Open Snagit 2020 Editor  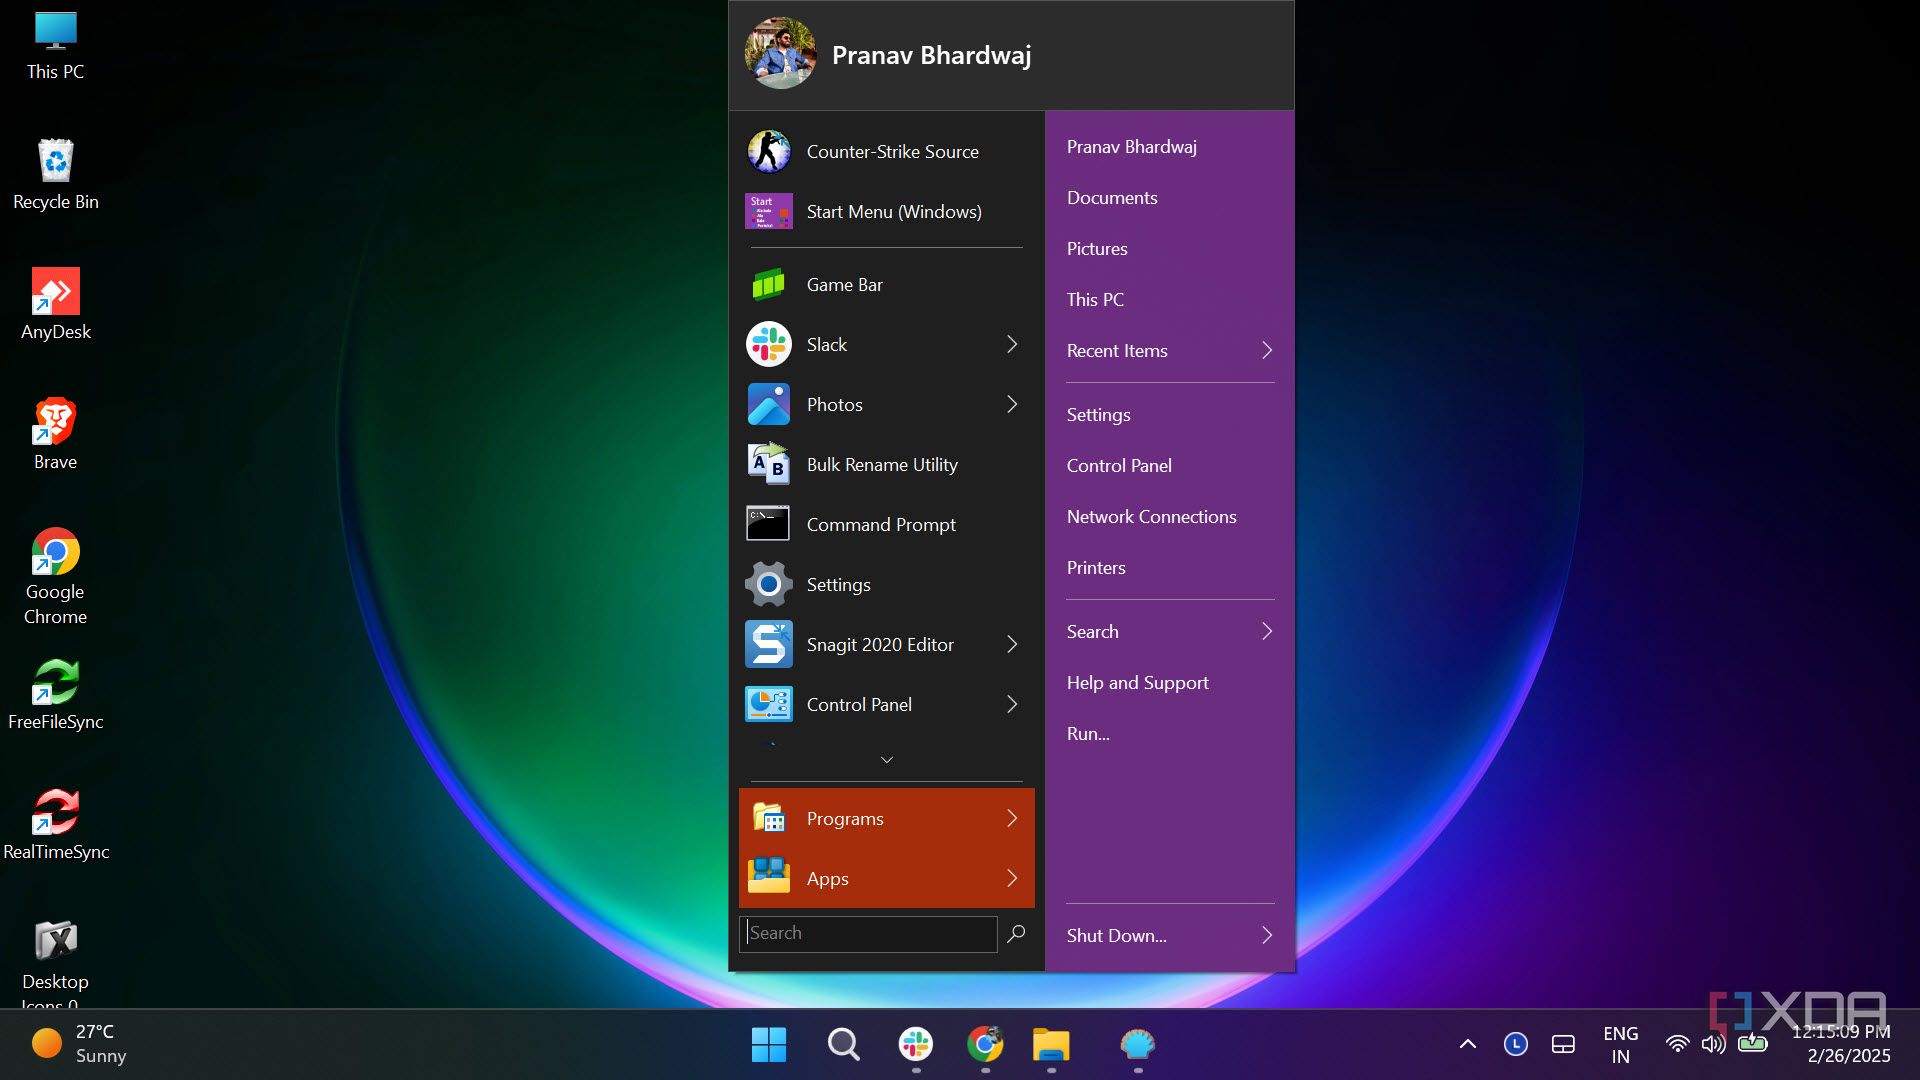(x=879, y=644)
